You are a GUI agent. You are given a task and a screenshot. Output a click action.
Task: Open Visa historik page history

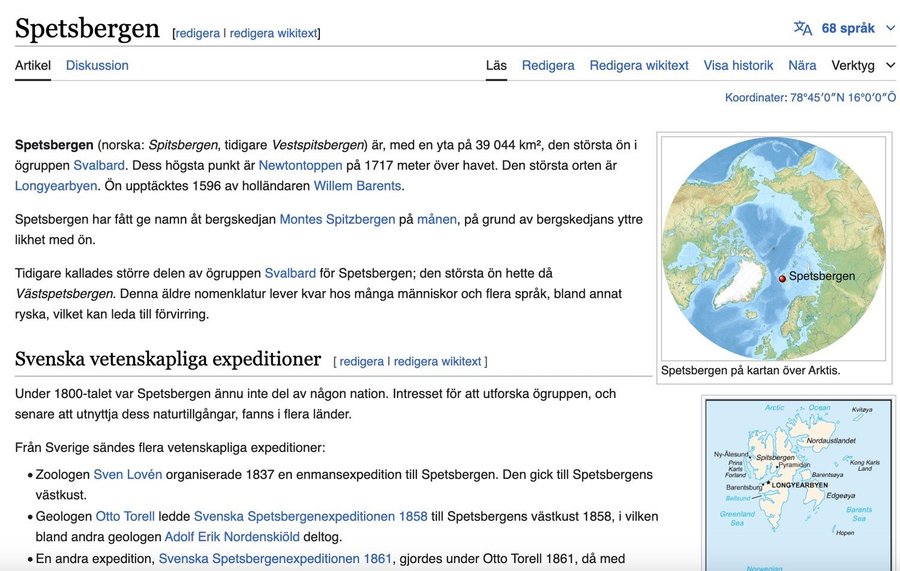pyautogui.click(x=738, y=65)
